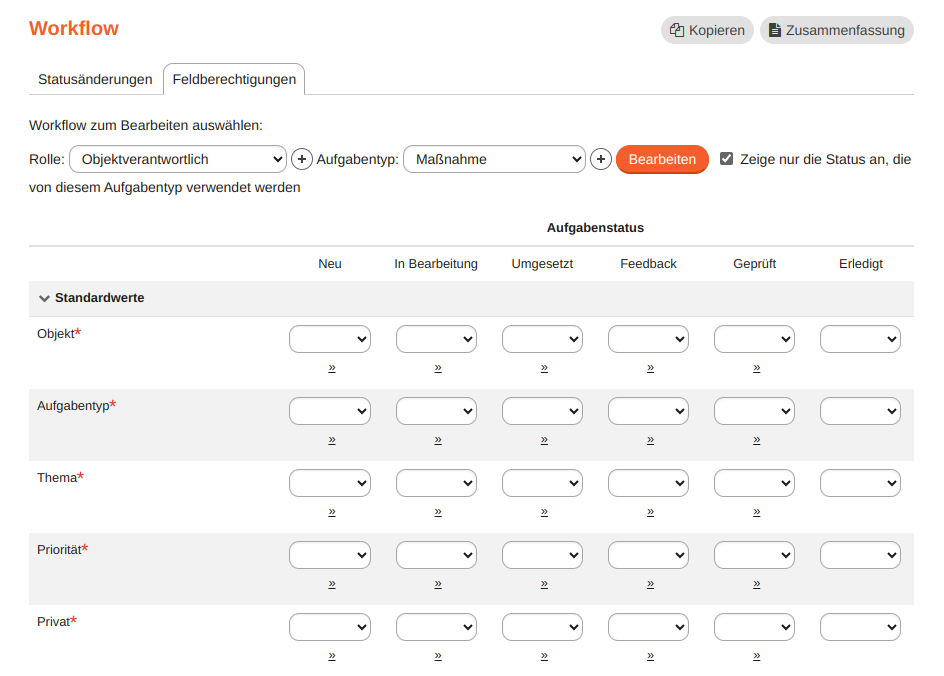Open the Aufgabentyp dropdown showing Maßnahme
The image size is (944, 676).
[494, 159]
